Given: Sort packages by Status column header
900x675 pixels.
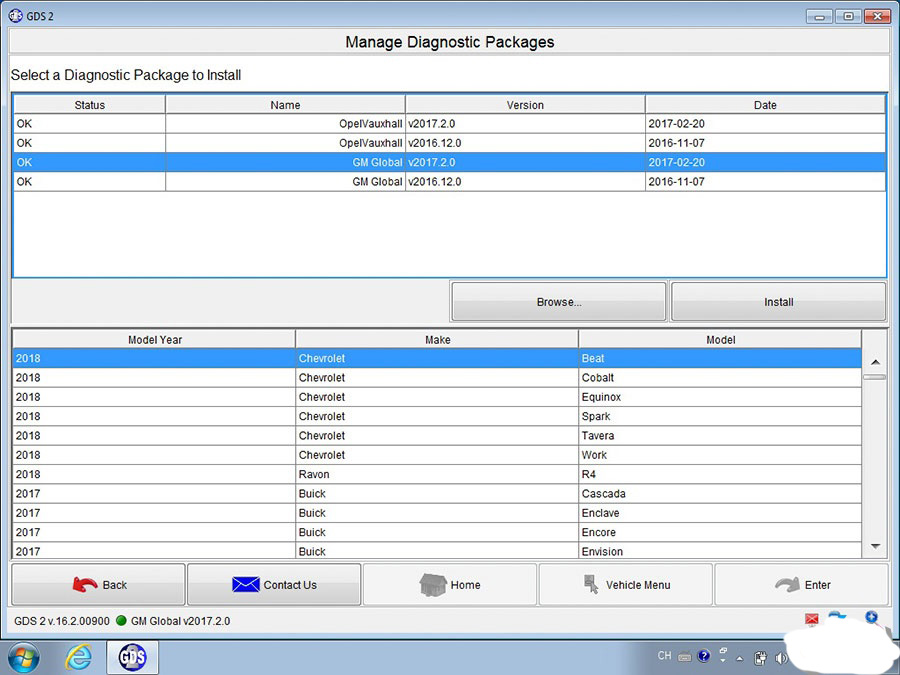Looking at the screenshot, I should click(x=90, y=104).
